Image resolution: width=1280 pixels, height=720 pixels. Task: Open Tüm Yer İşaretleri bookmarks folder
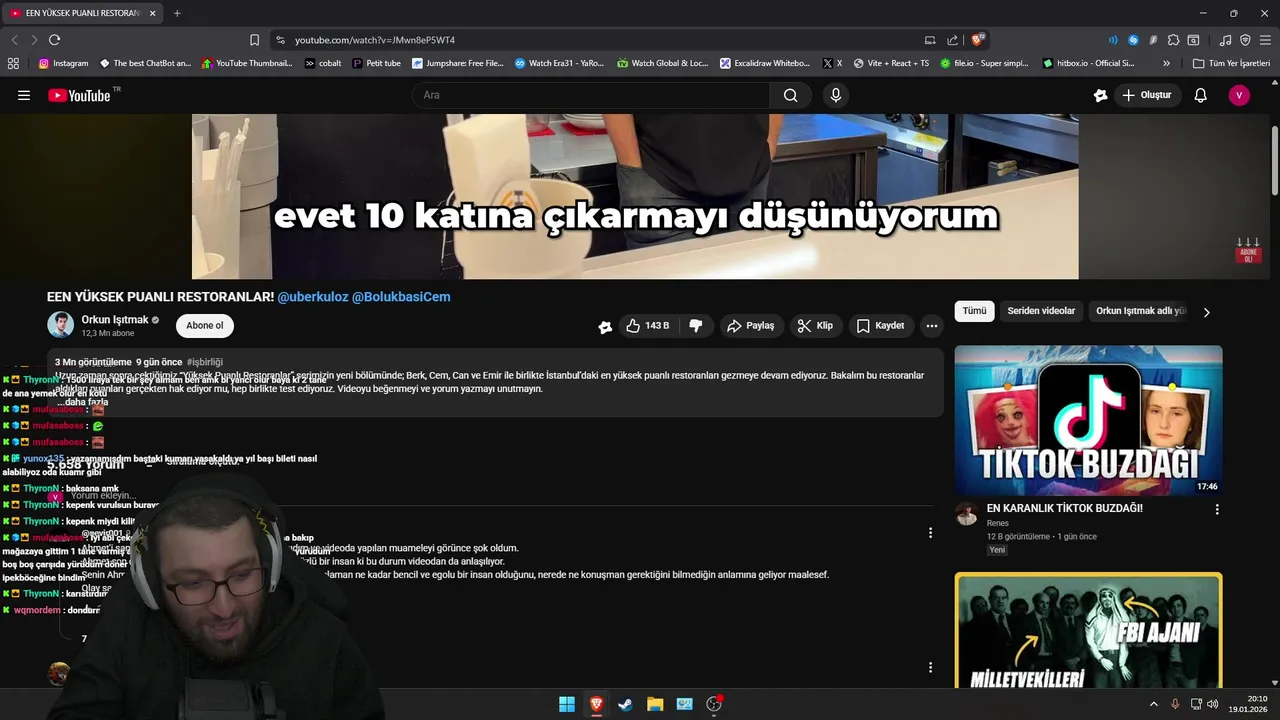coord(1231,63)
